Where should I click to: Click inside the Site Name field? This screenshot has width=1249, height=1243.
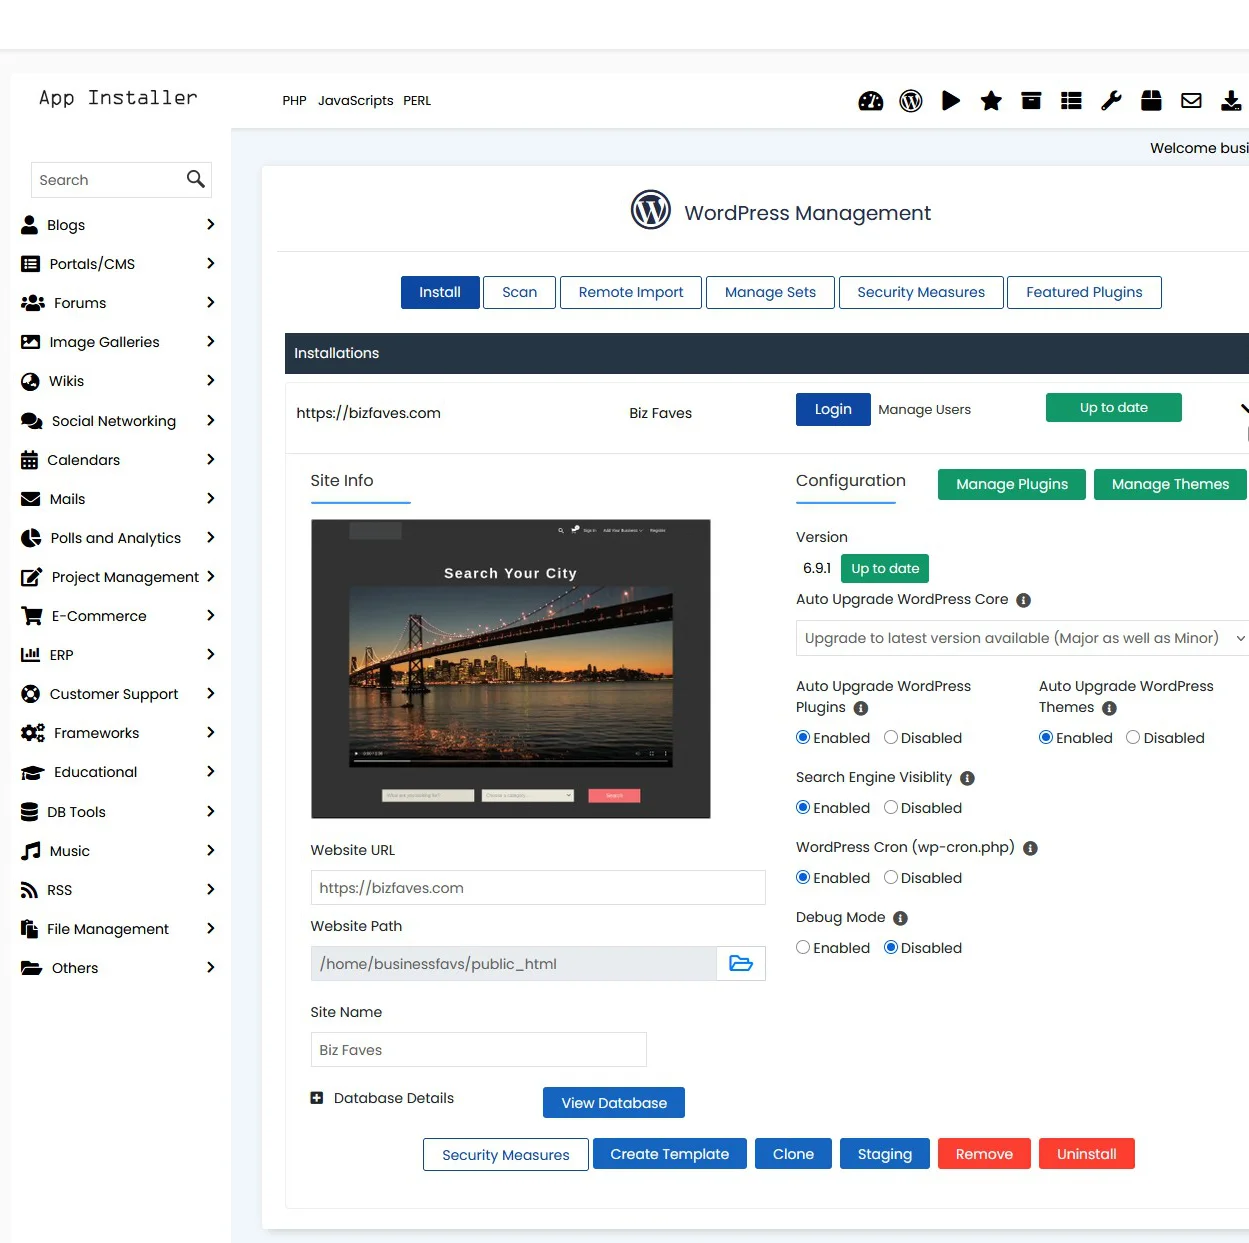click(478, 1049)
